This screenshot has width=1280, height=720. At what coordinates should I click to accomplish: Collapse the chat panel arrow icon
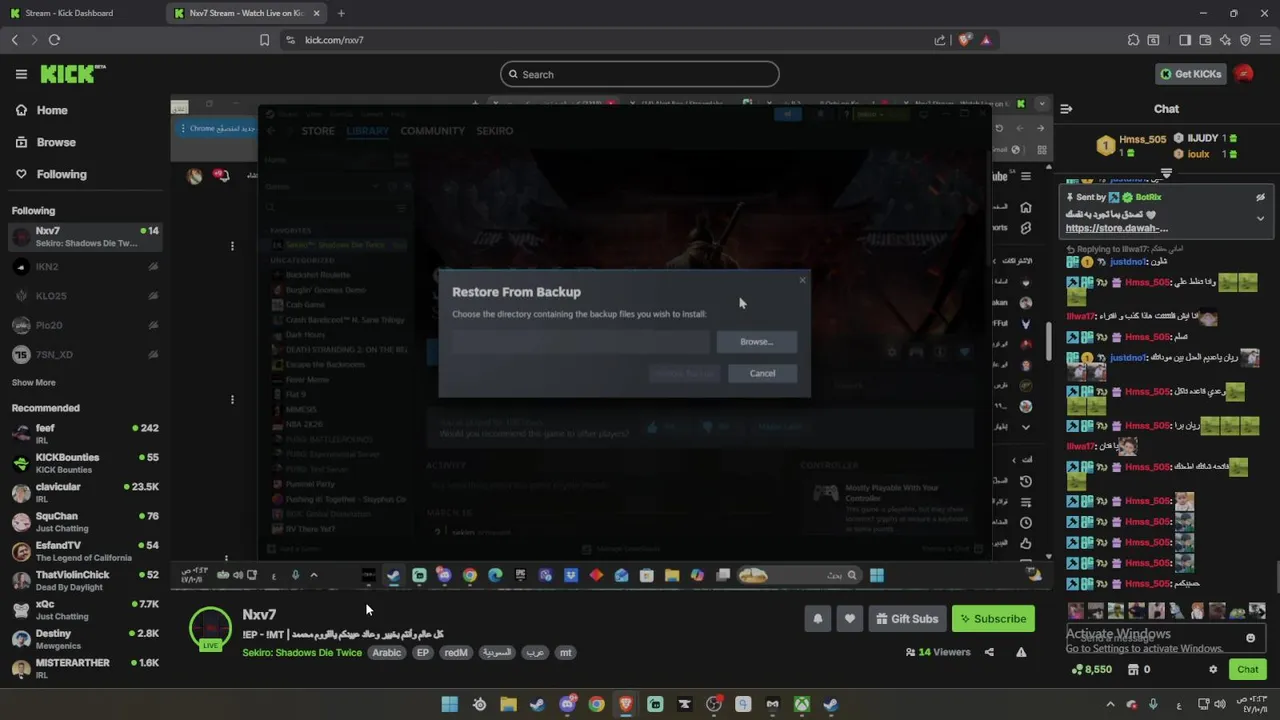coord(1066,109)
